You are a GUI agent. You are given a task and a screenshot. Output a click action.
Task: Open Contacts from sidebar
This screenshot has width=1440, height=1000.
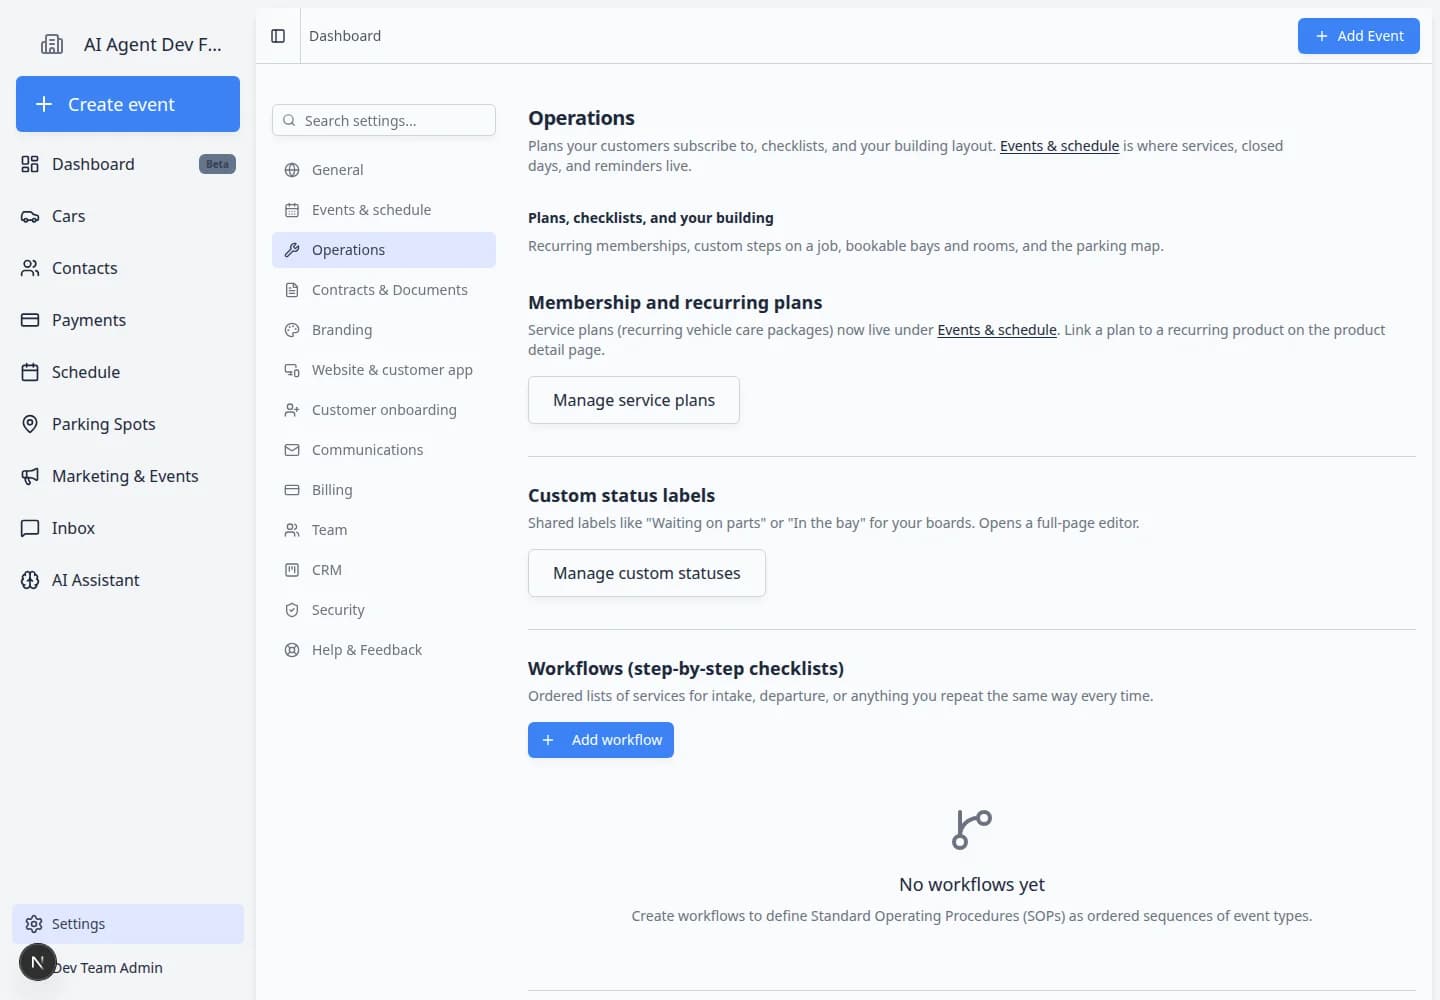point(128,268)
